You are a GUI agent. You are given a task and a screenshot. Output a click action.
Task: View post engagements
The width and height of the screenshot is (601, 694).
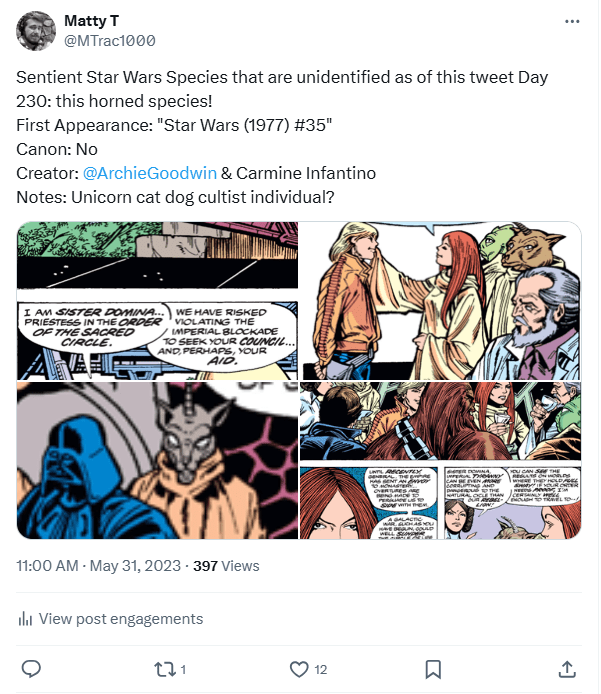(x=120, y=619)
